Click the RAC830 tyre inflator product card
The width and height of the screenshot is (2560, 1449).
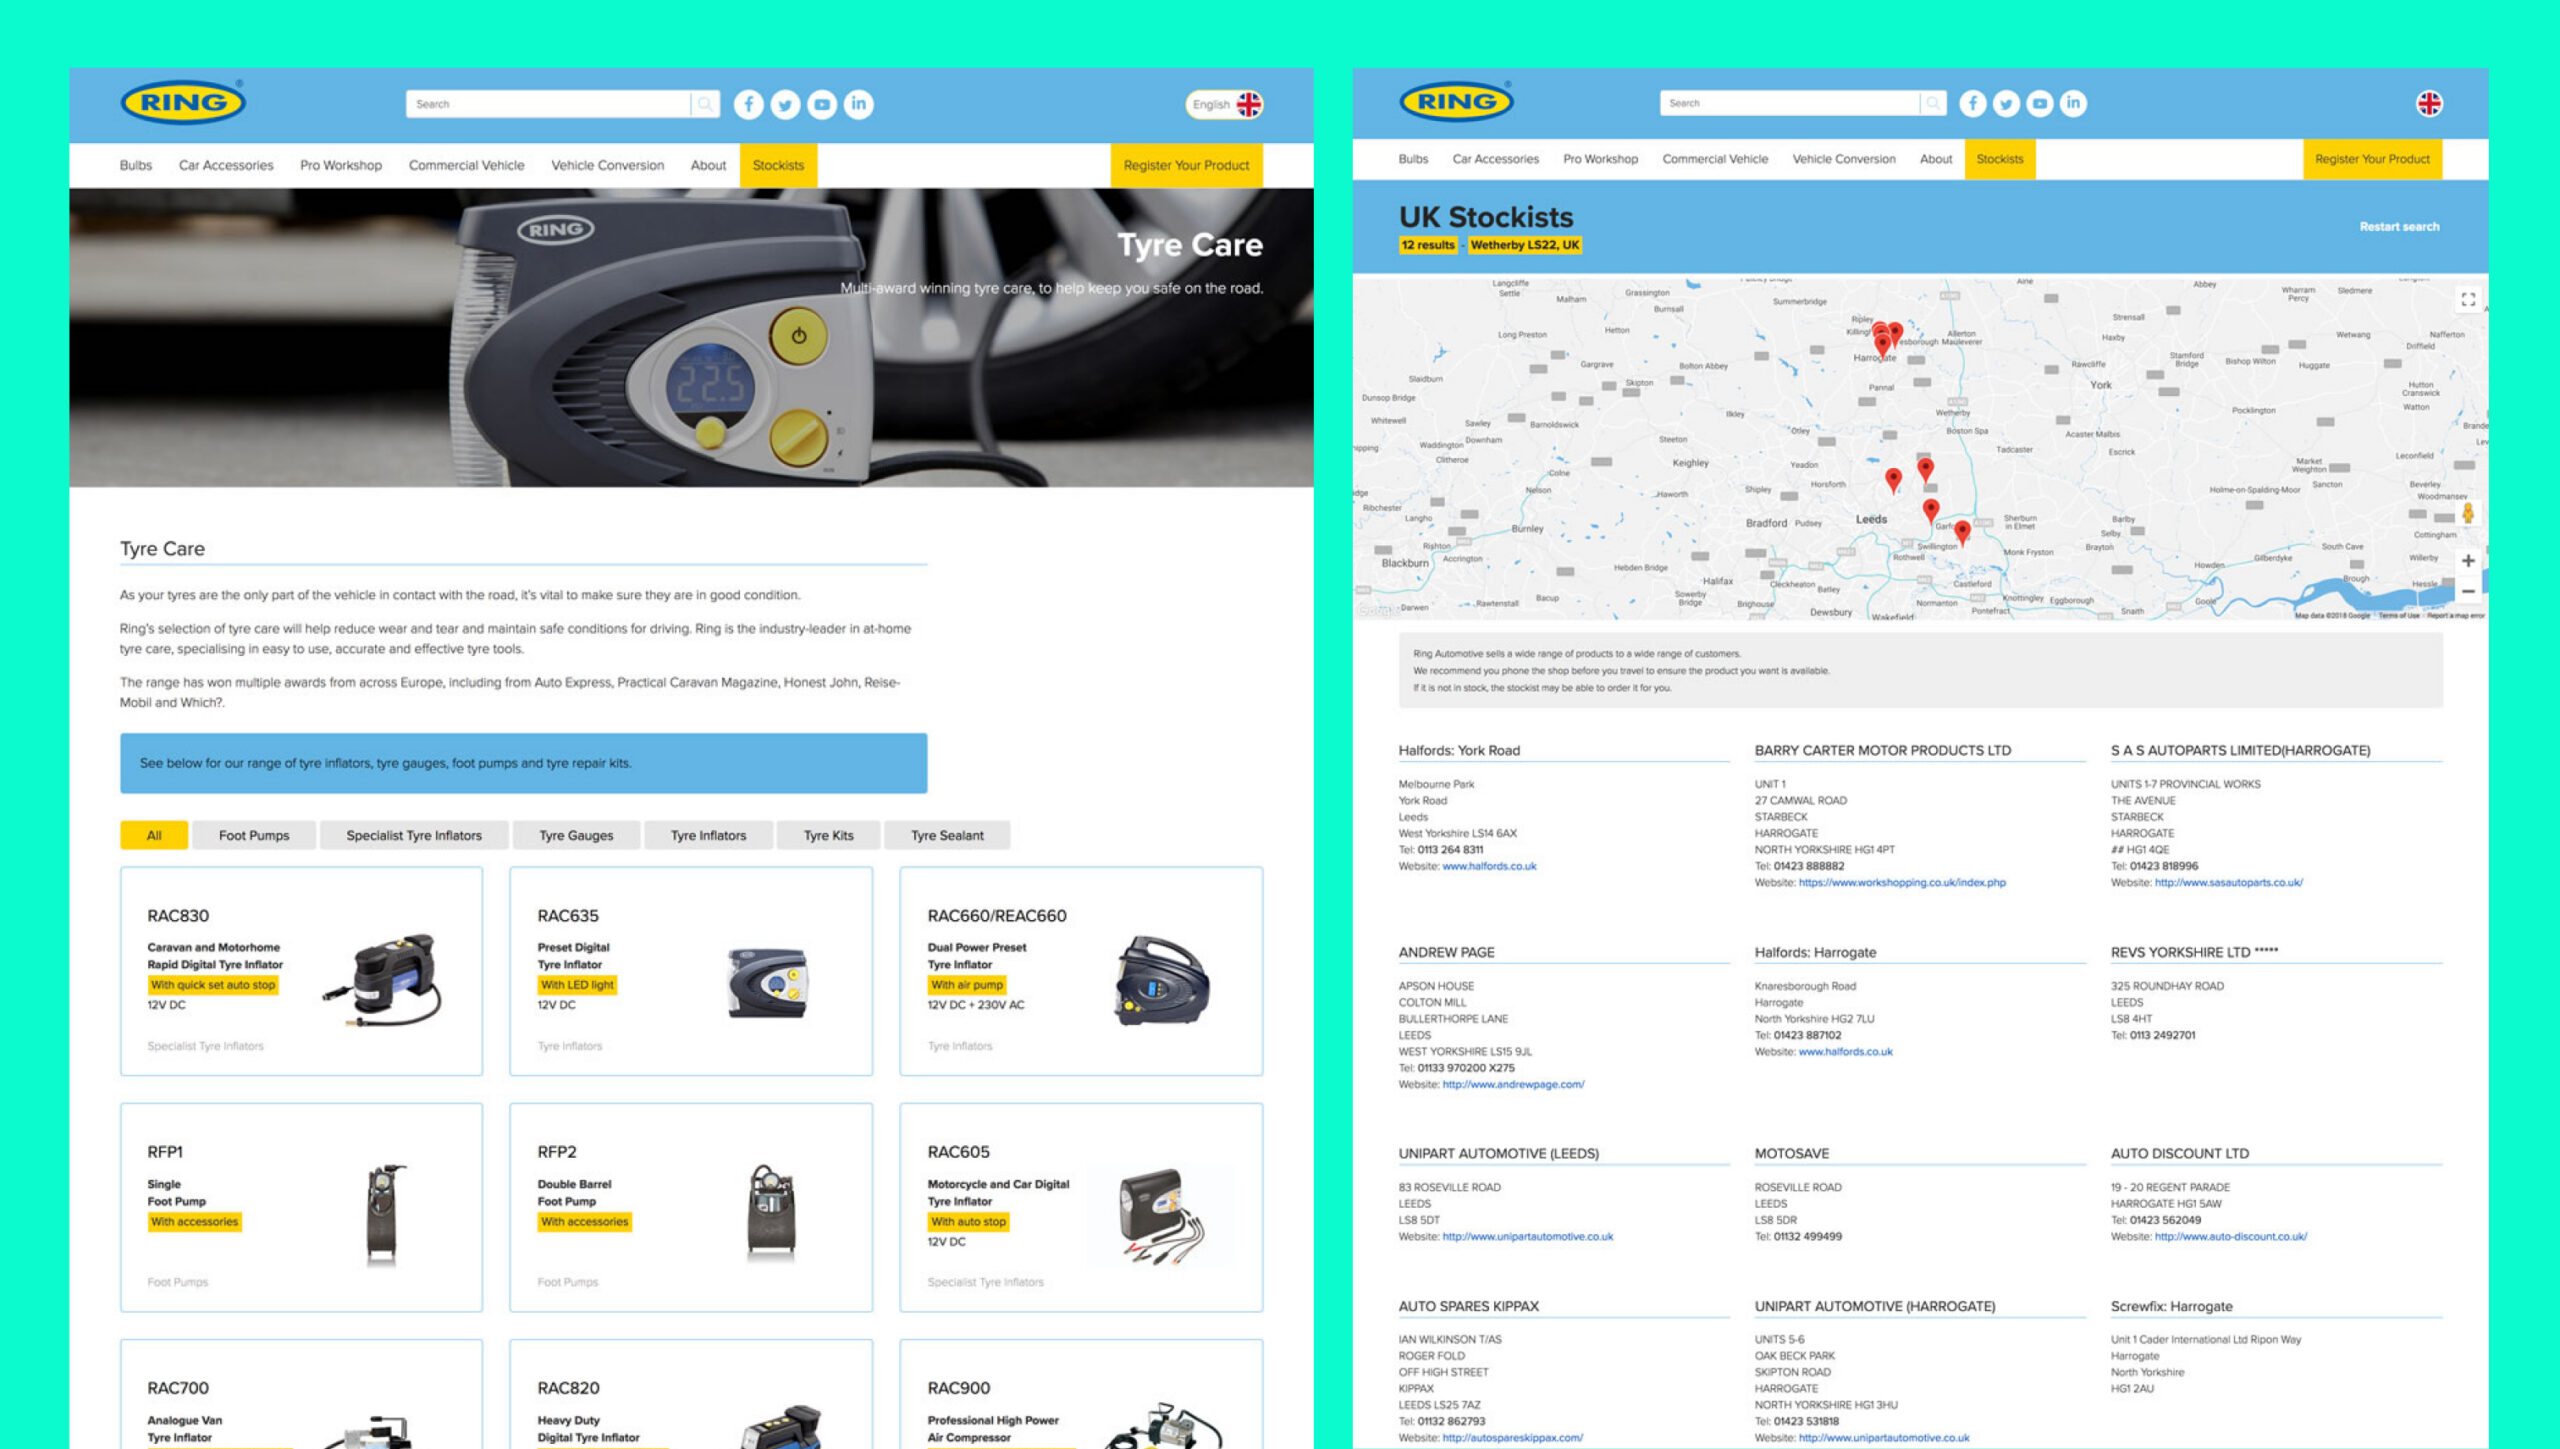click(301, 971)
